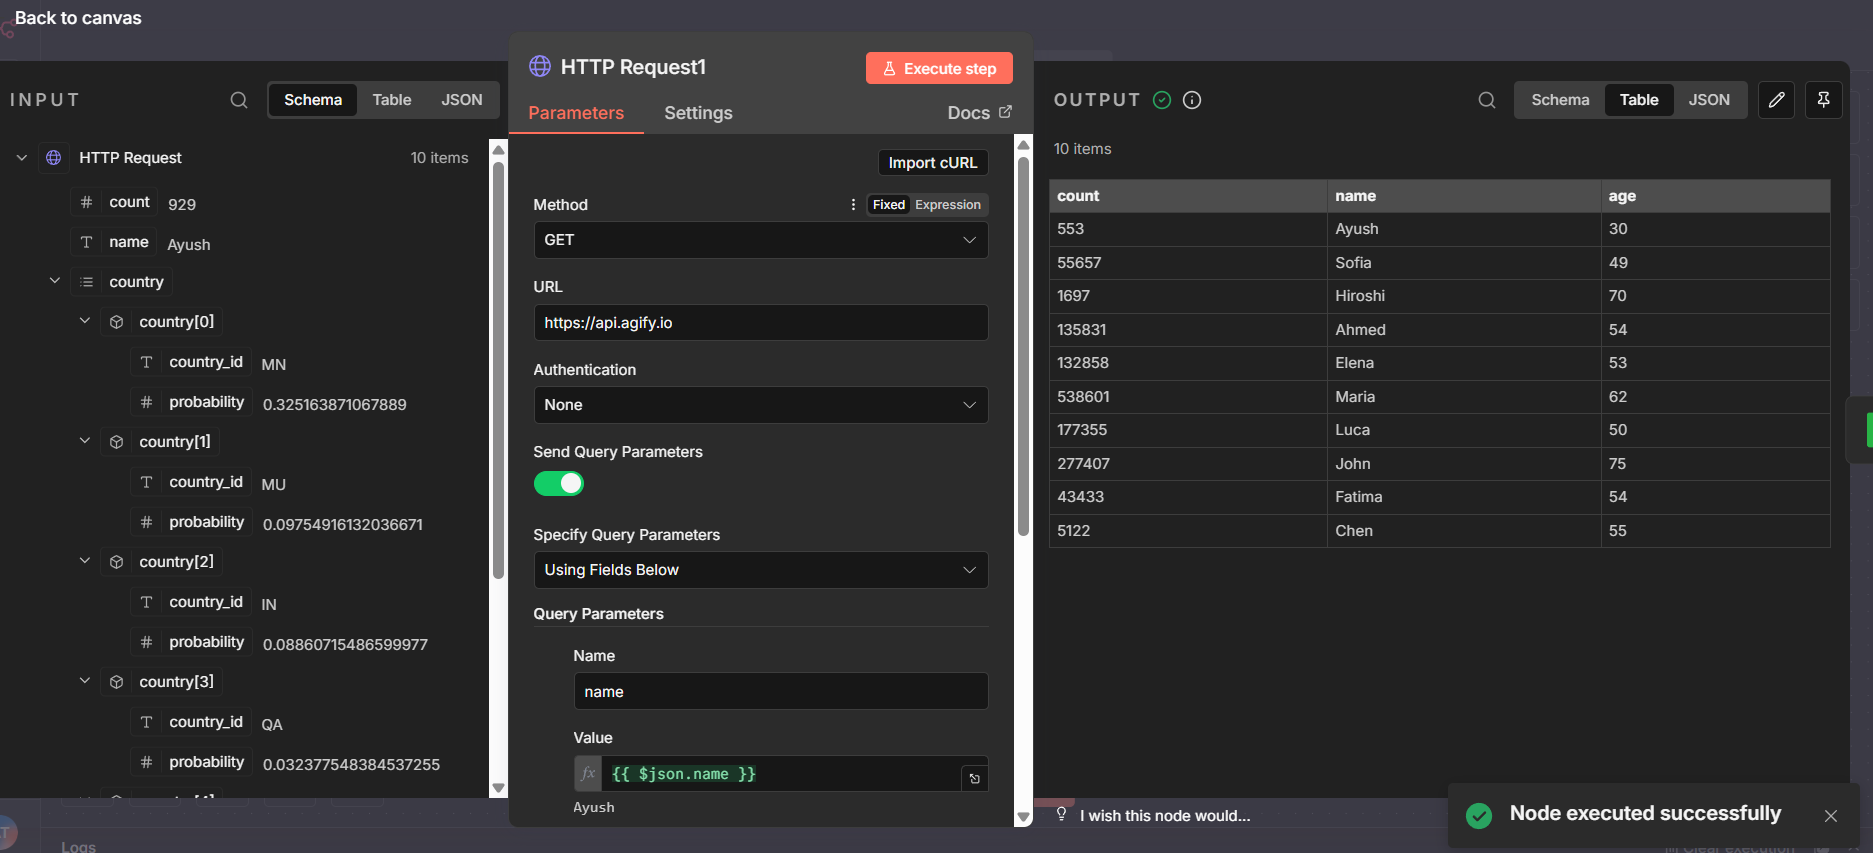
Task: Click the green check in the success toast
Action: (x=1479, y=815)
